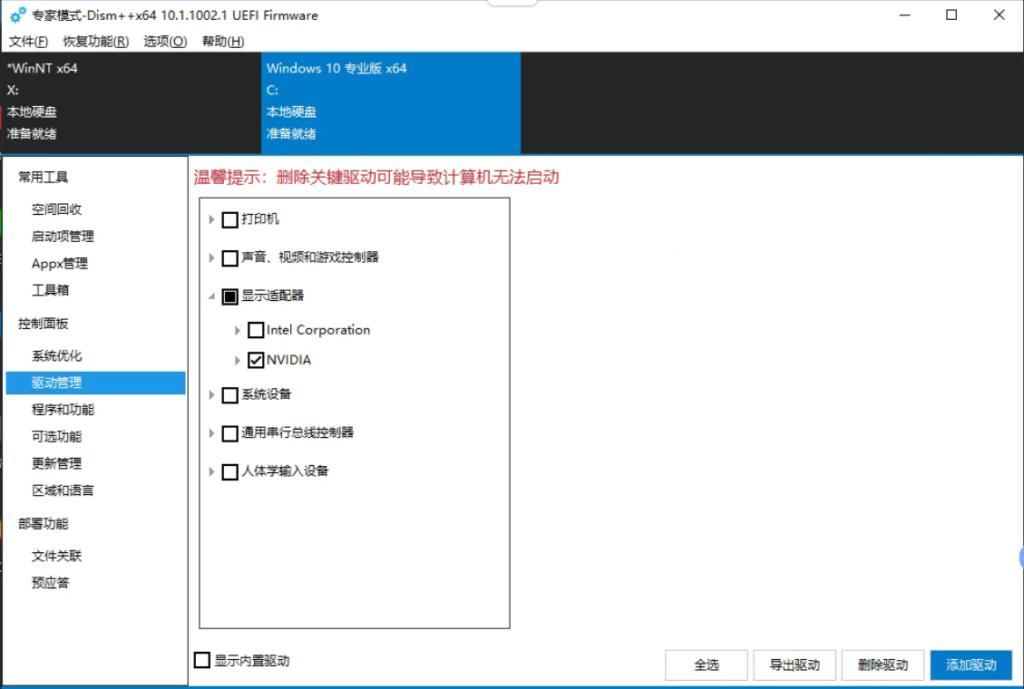Screen dimensions: 1024x689
Task: Open the 文件 menu
Action: [28, 41]
